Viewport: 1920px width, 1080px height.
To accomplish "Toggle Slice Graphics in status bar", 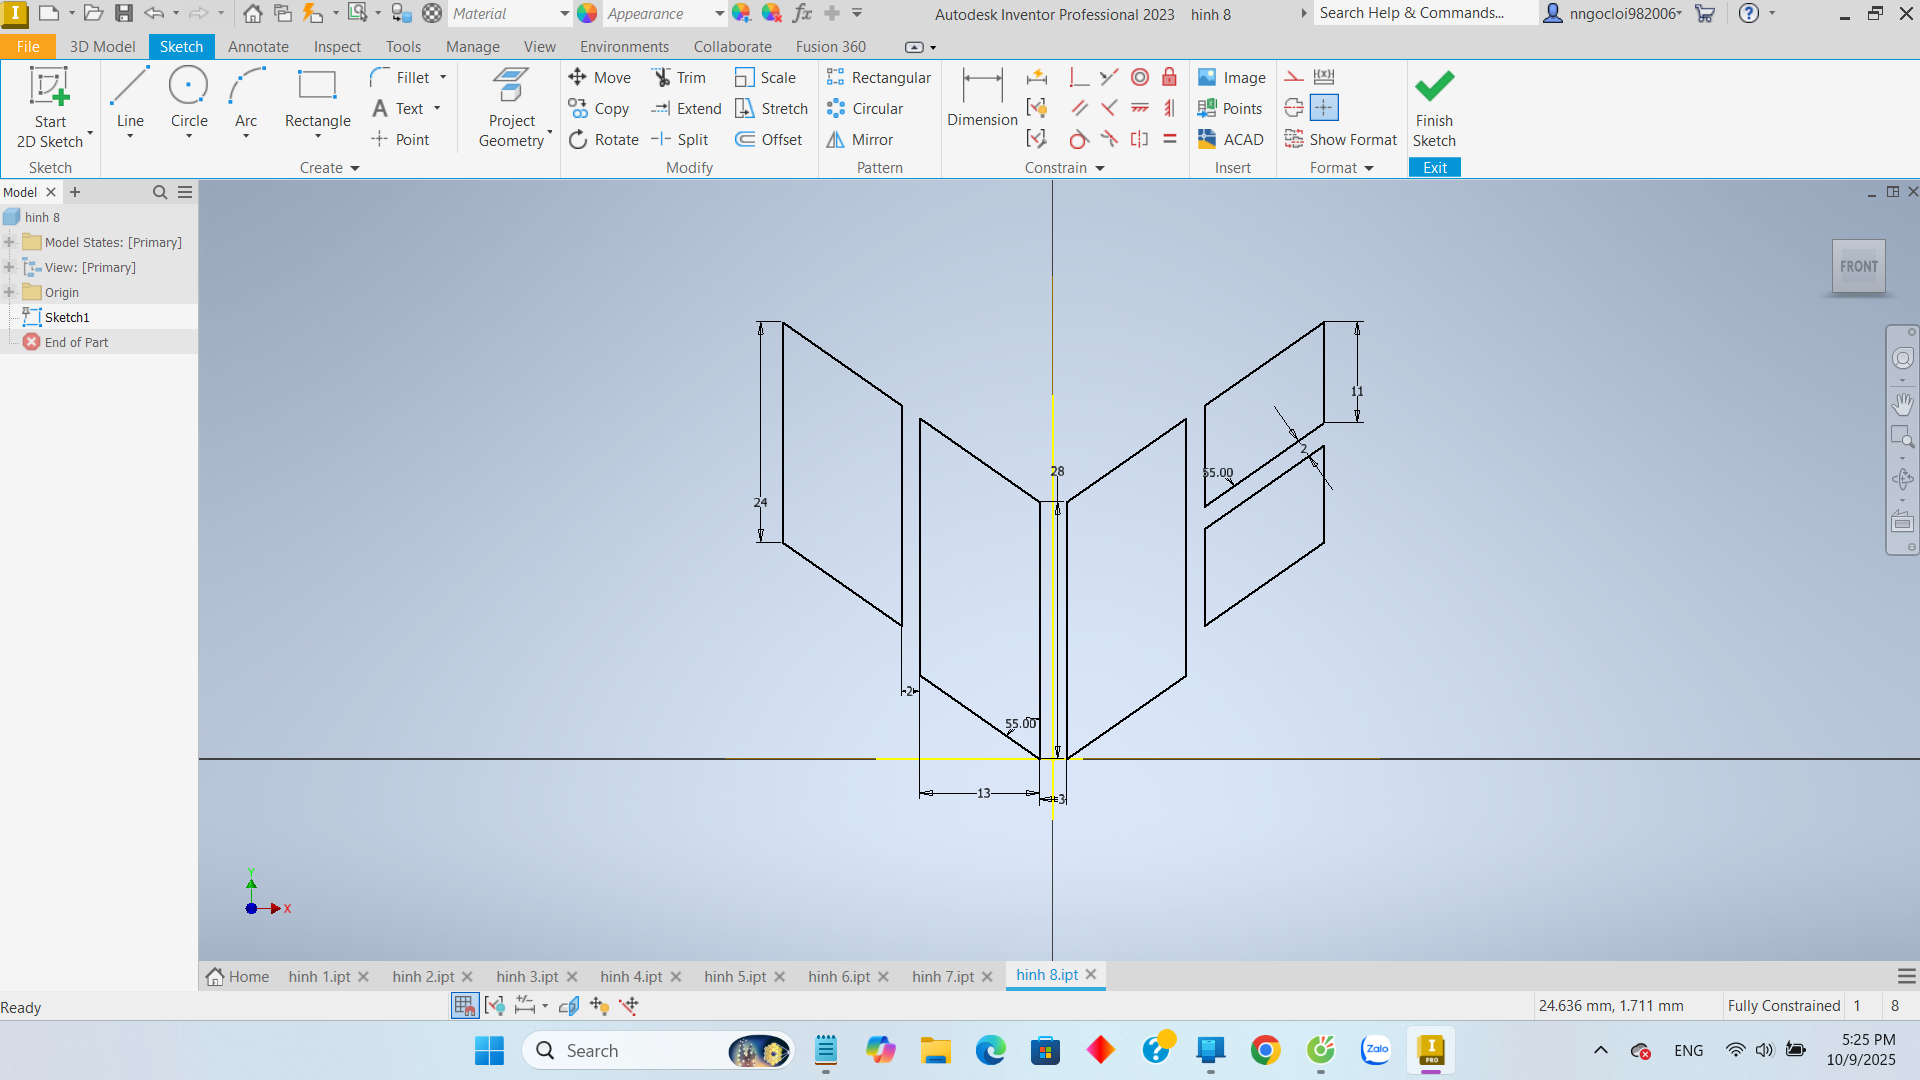I will [568, 1006].
